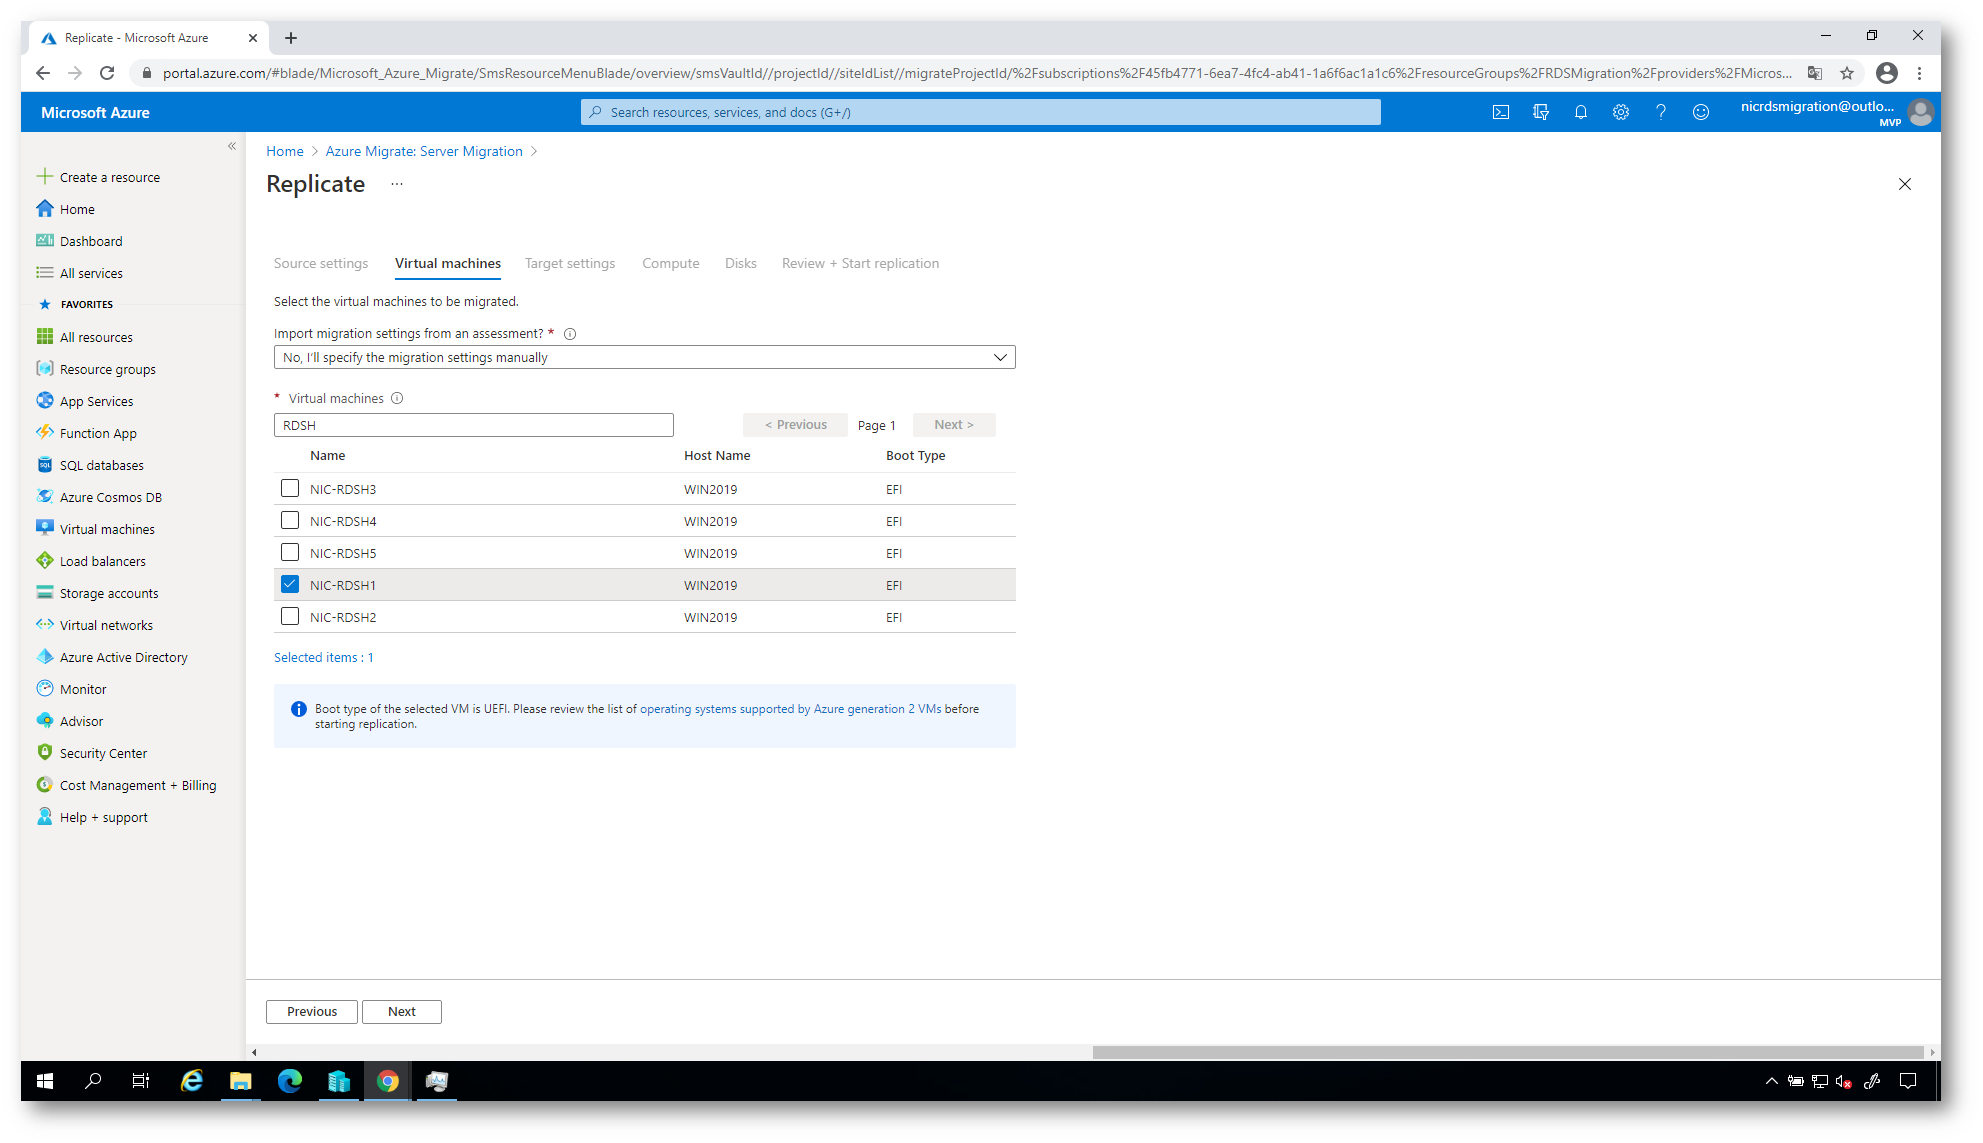Switch to Source settings tab
Screen dimensions: 1983x1143
(321, 263)
